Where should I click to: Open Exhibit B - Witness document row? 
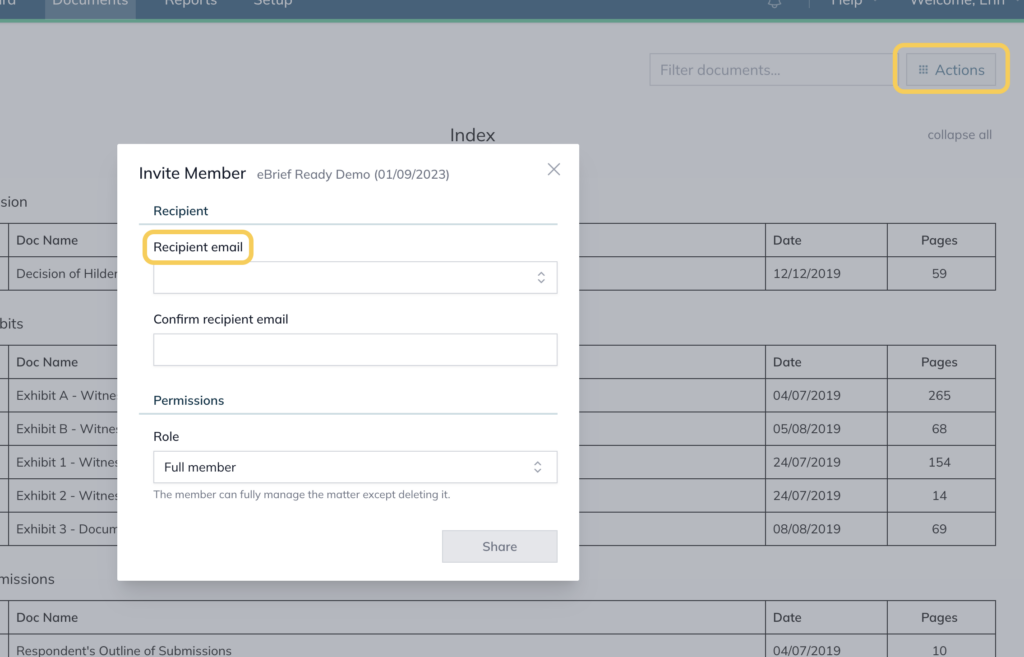(x=67, y=428)
